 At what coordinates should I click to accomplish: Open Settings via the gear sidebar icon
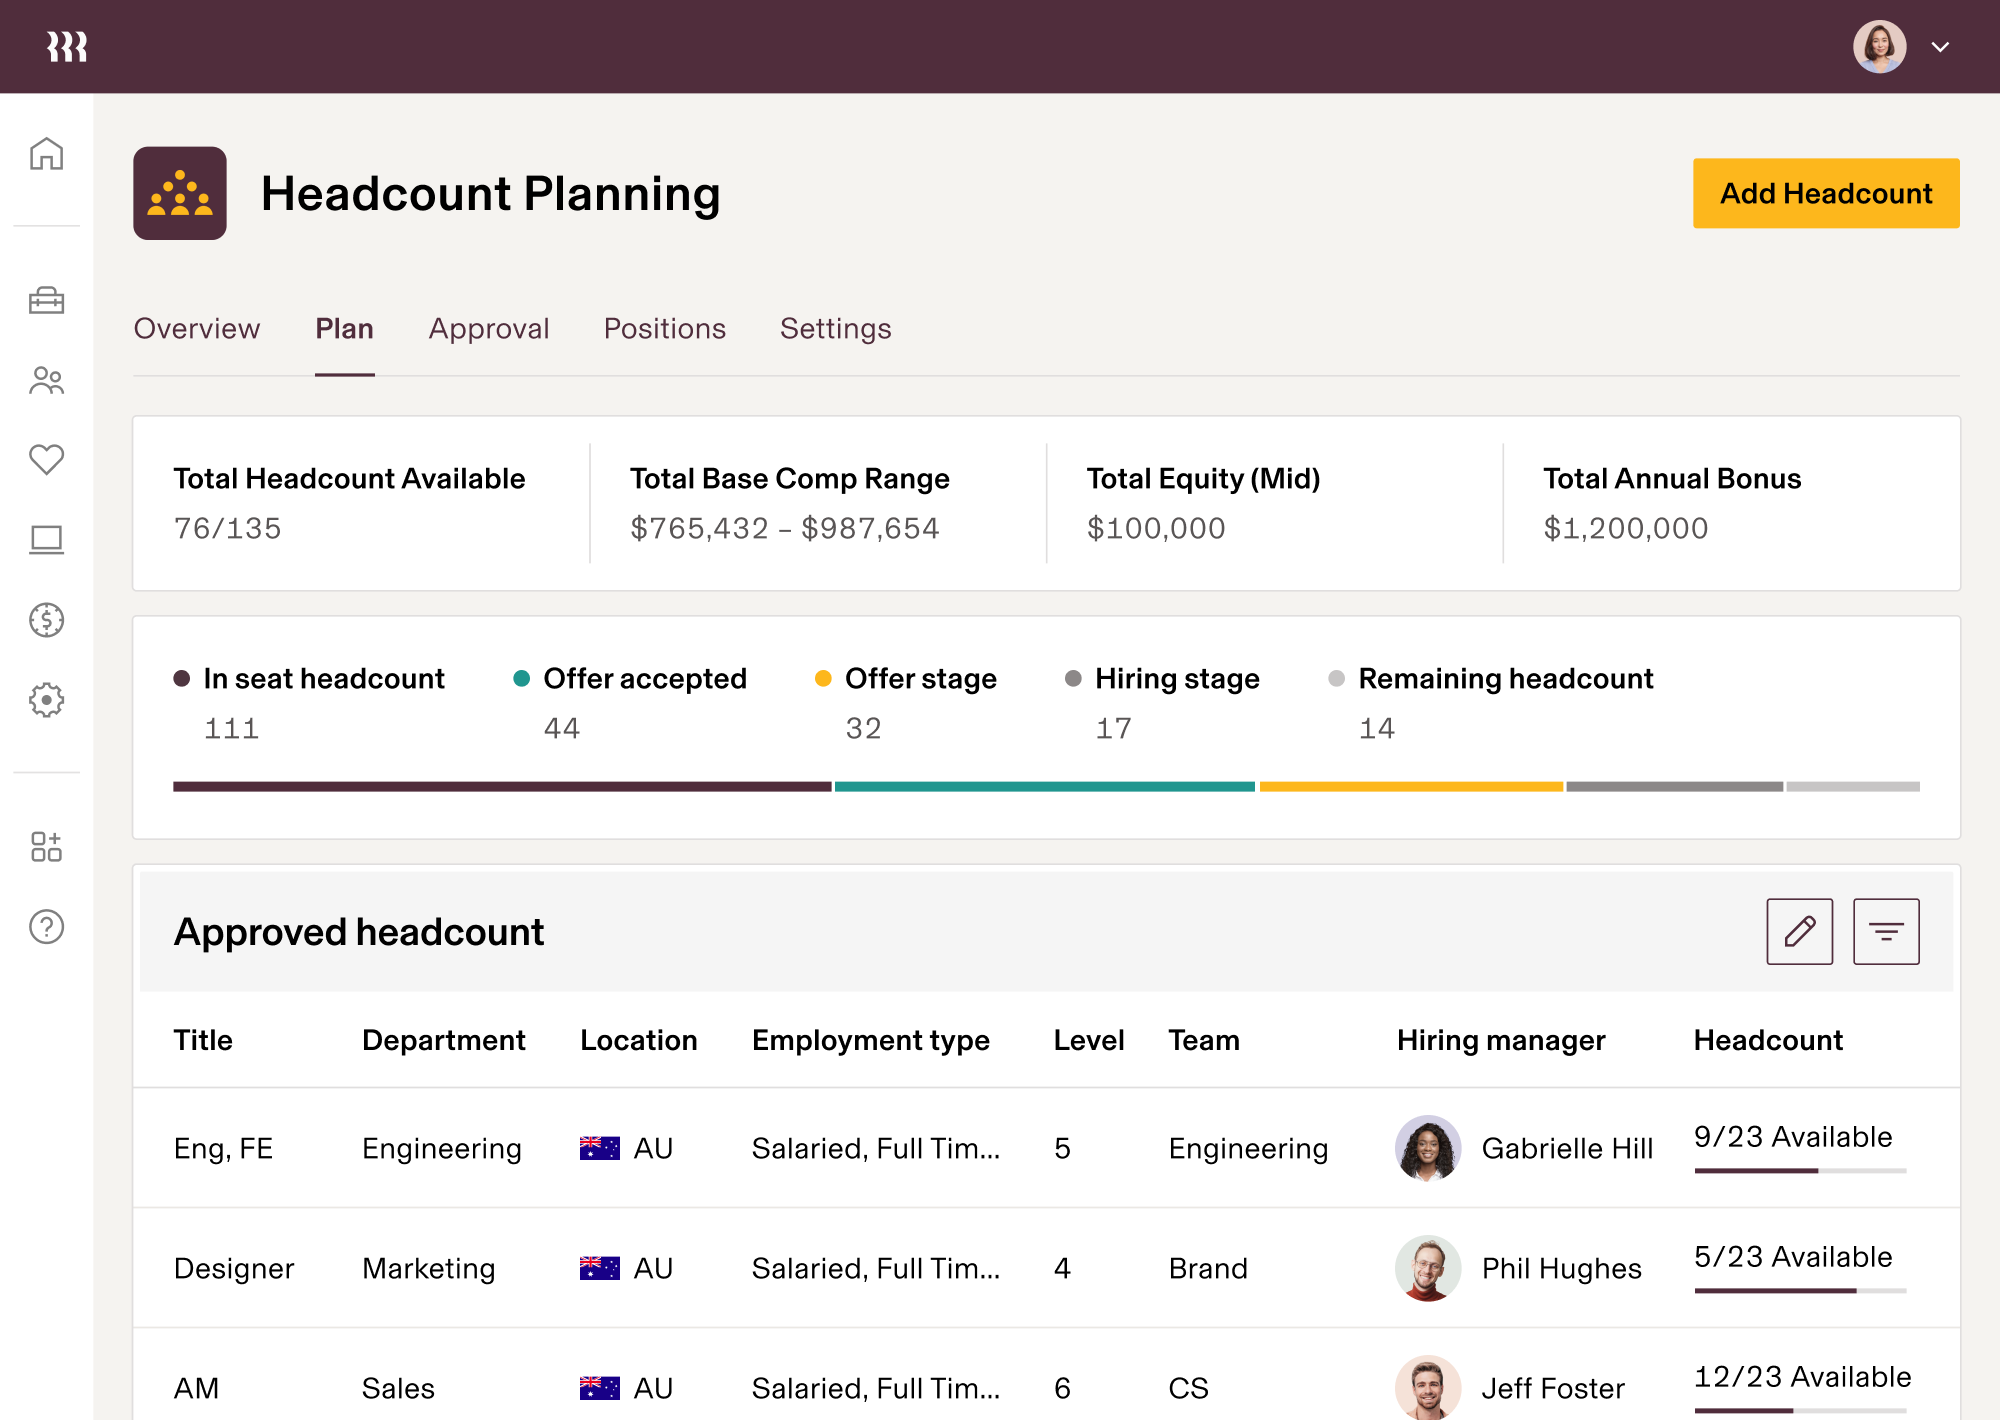(46, 700)
